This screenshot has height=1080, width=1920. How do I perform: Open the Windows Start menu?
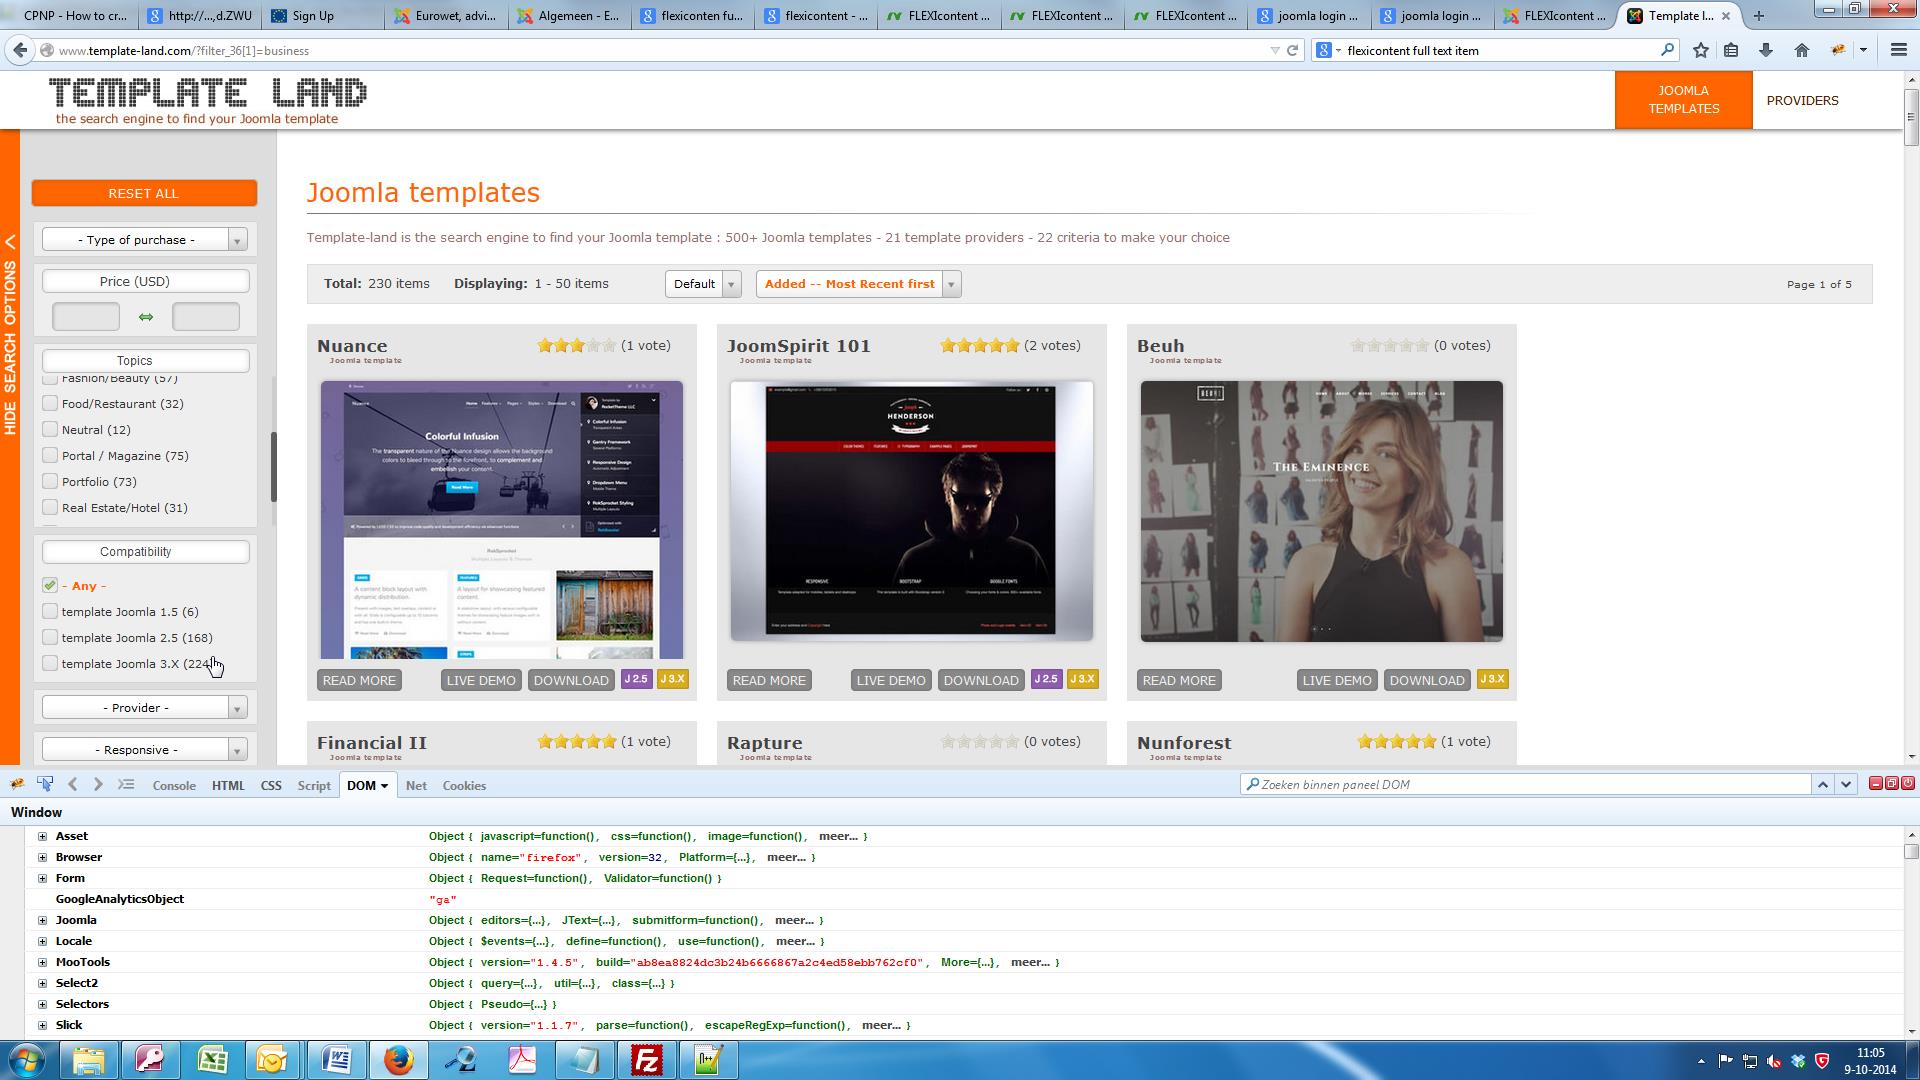pos(27,1060)
